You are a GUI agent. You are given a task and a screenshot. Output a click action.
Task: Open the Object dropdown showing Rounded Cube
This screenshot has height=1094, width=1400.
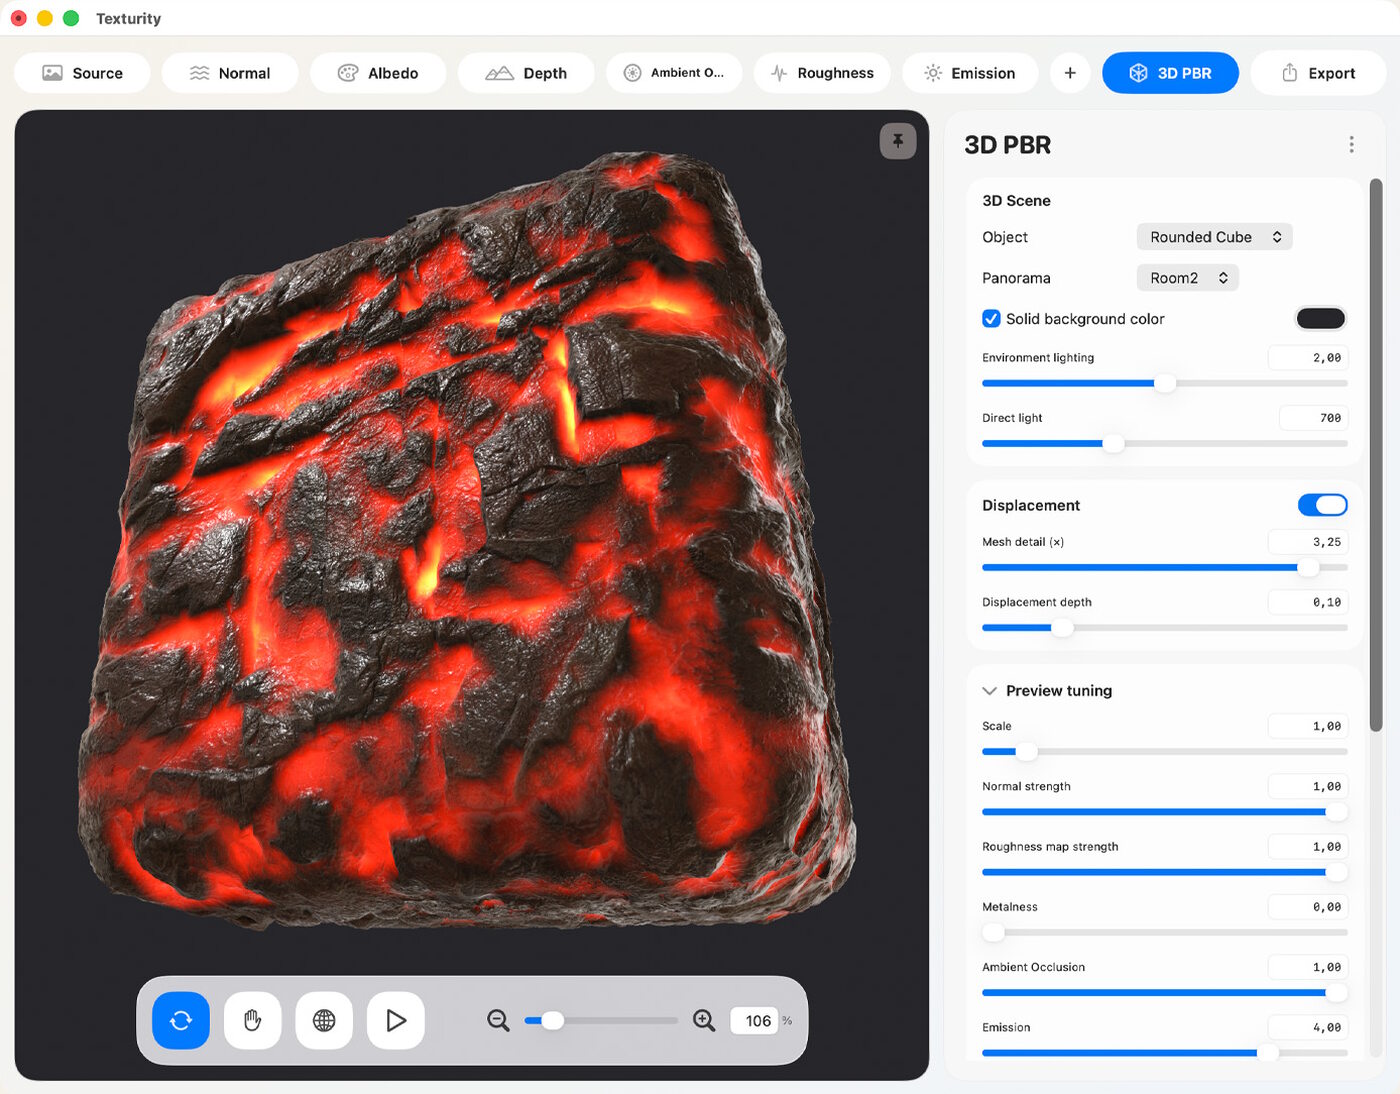tap(1215, 237)
